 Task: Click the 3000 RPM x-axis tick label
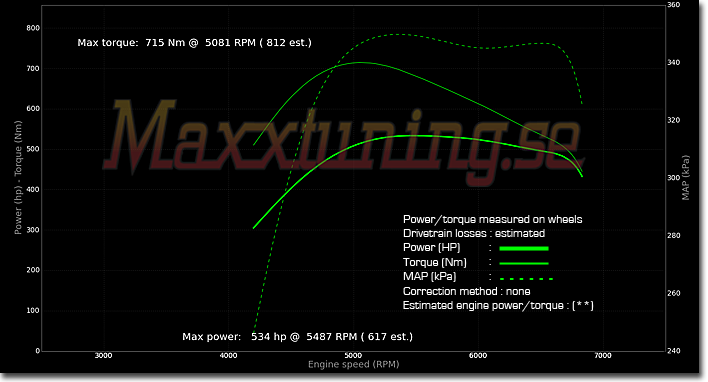pos(103,356)
